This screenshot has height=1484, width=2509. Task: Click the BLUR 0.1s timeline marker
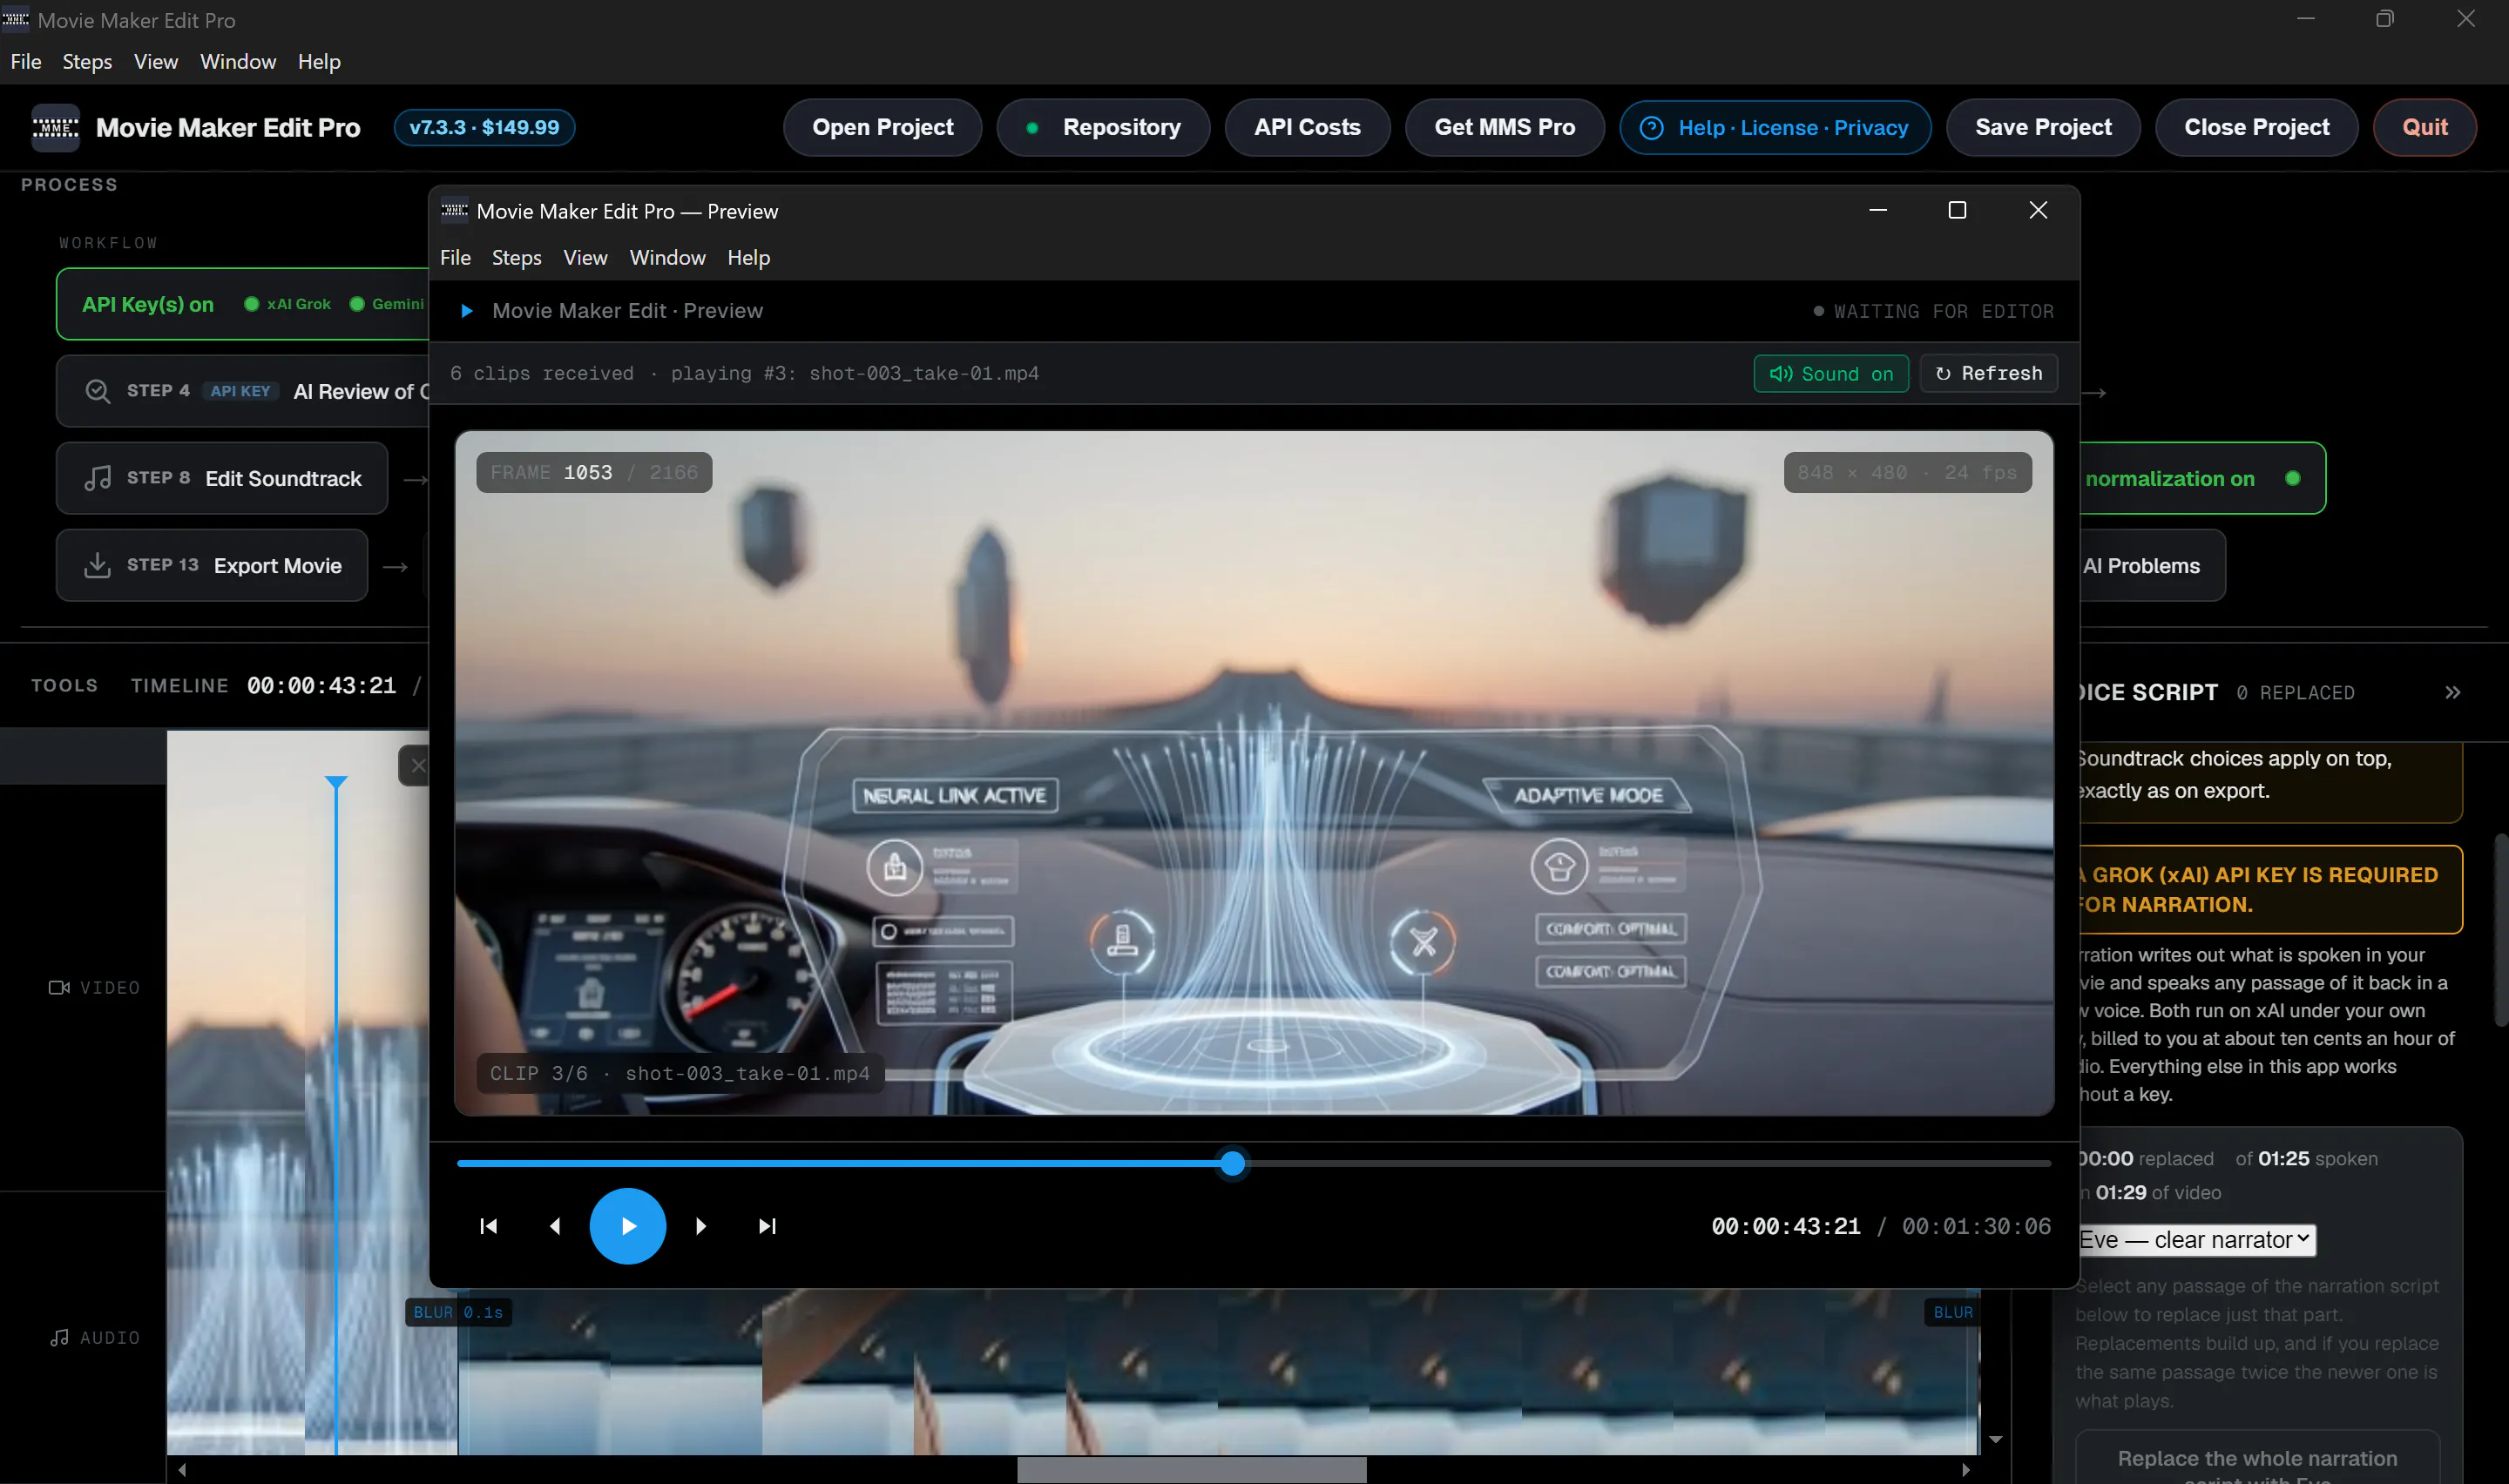[458, 1312]
